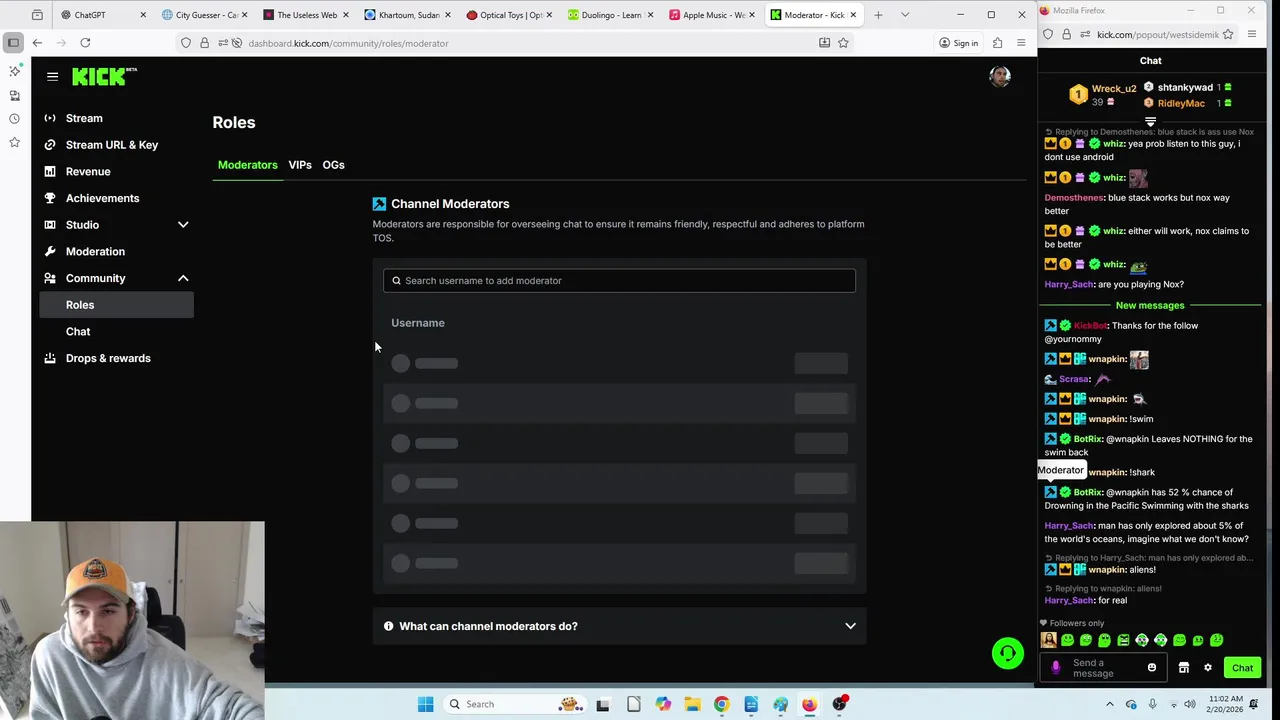Screen dimensions: 1280x720
Task: Open Stream in the sidebar
Action: 84,118
